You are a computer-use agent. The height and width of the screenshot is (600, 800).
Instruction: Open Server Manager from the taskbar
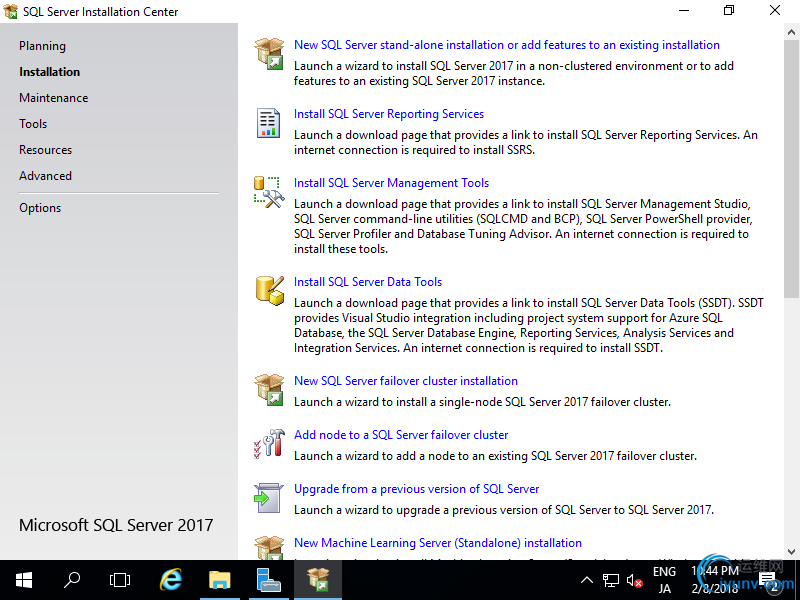pyautogui.click(x=269, y=580)
